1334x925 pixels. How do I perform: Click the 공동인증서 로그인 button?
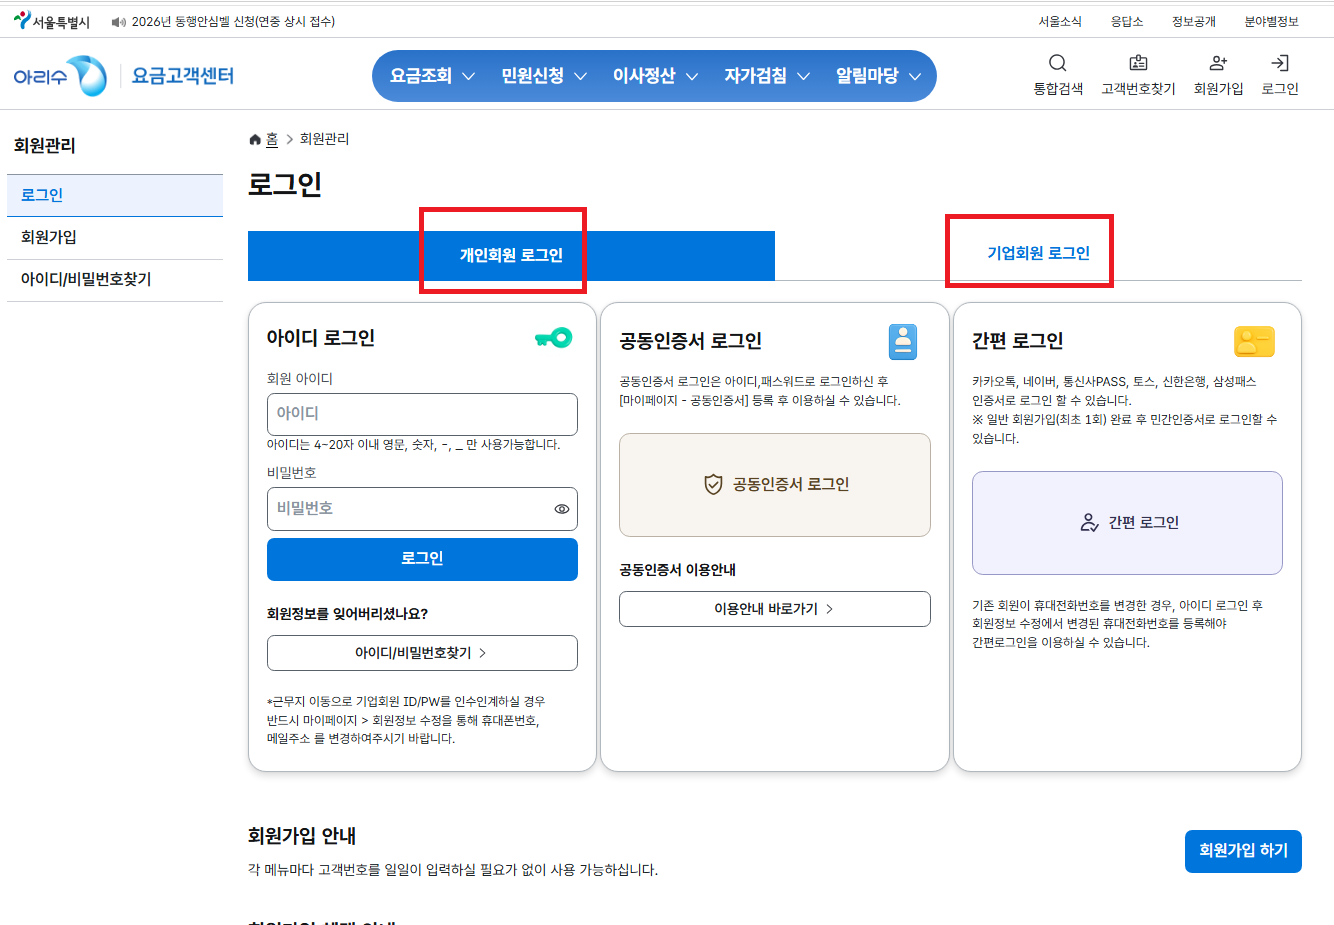[775, 485]
